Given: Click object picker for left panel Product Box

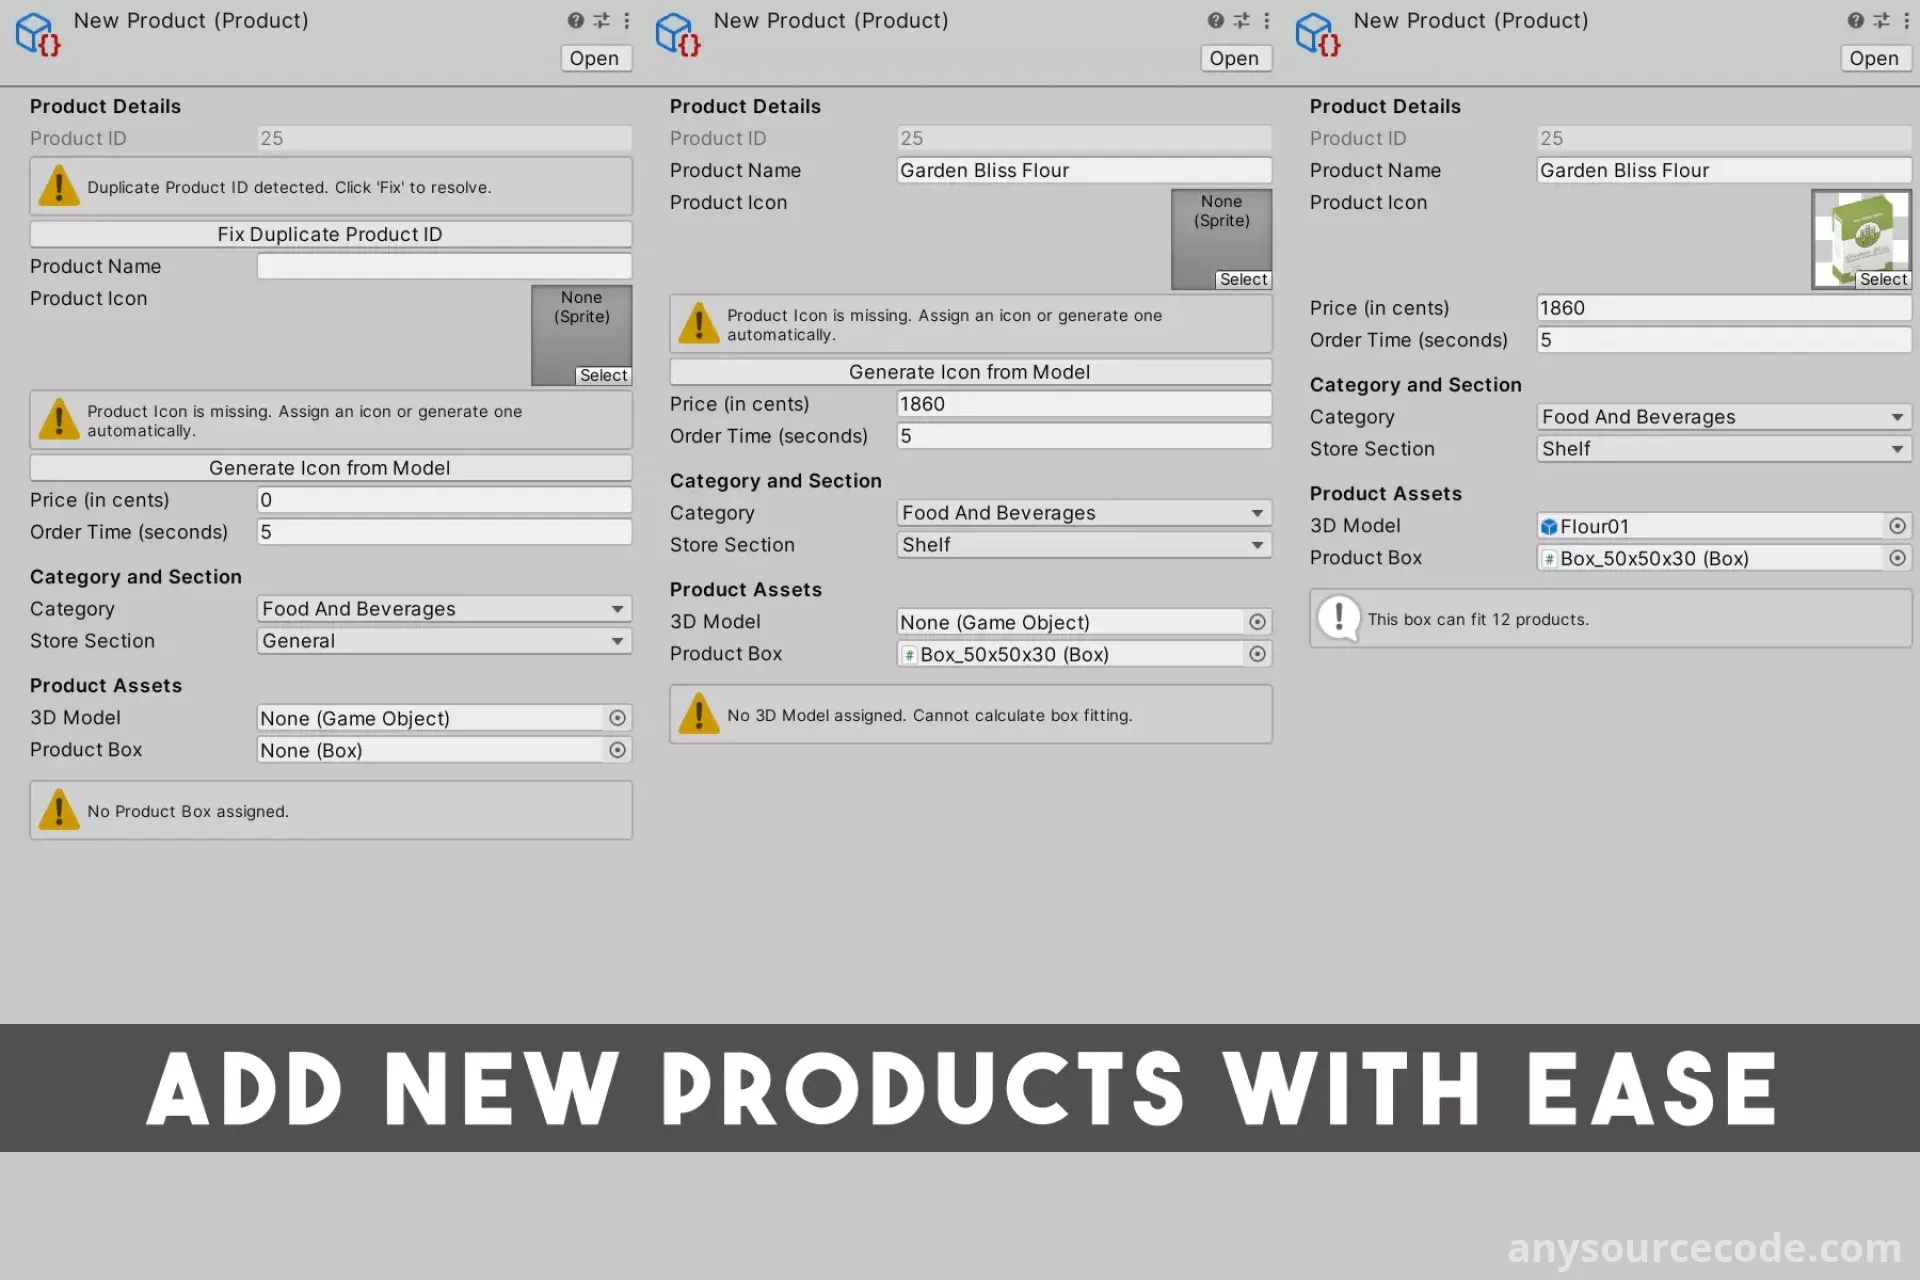Looking at the screenshot, I should 617,750.
